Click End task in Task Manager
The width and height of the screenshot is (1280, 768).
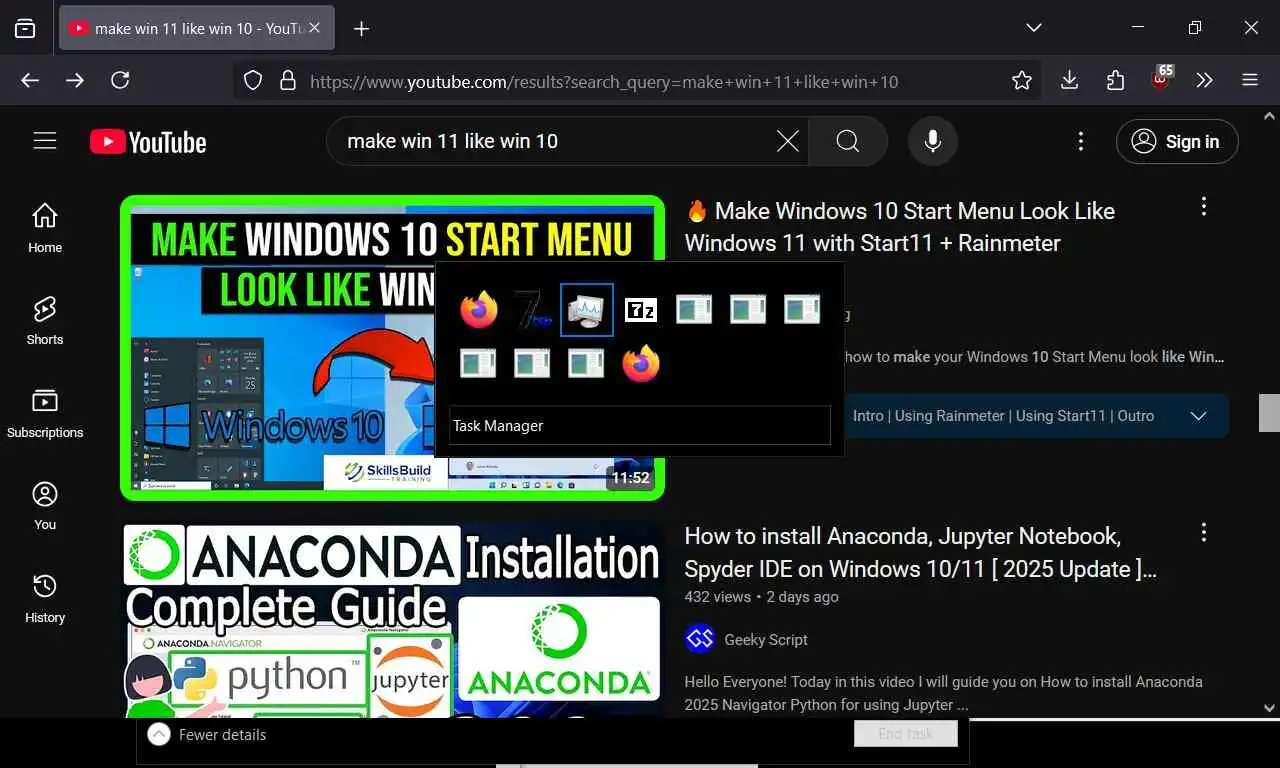click(905, 734)
